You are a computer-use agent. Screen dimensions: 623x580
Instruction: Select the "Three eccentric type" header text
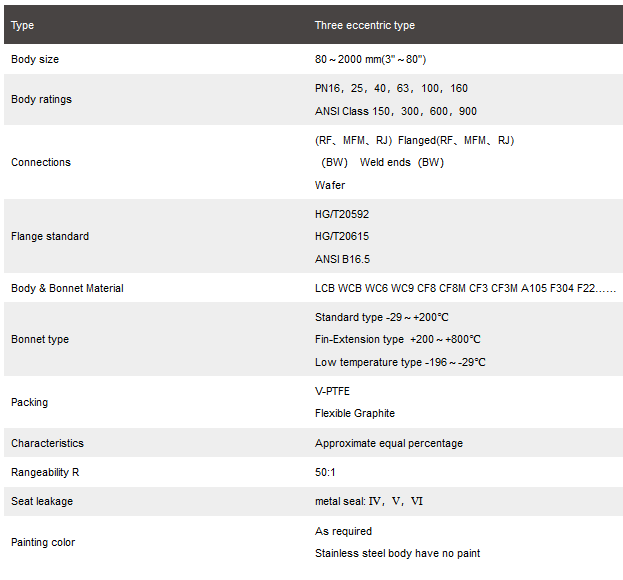[x=364, y=25]
